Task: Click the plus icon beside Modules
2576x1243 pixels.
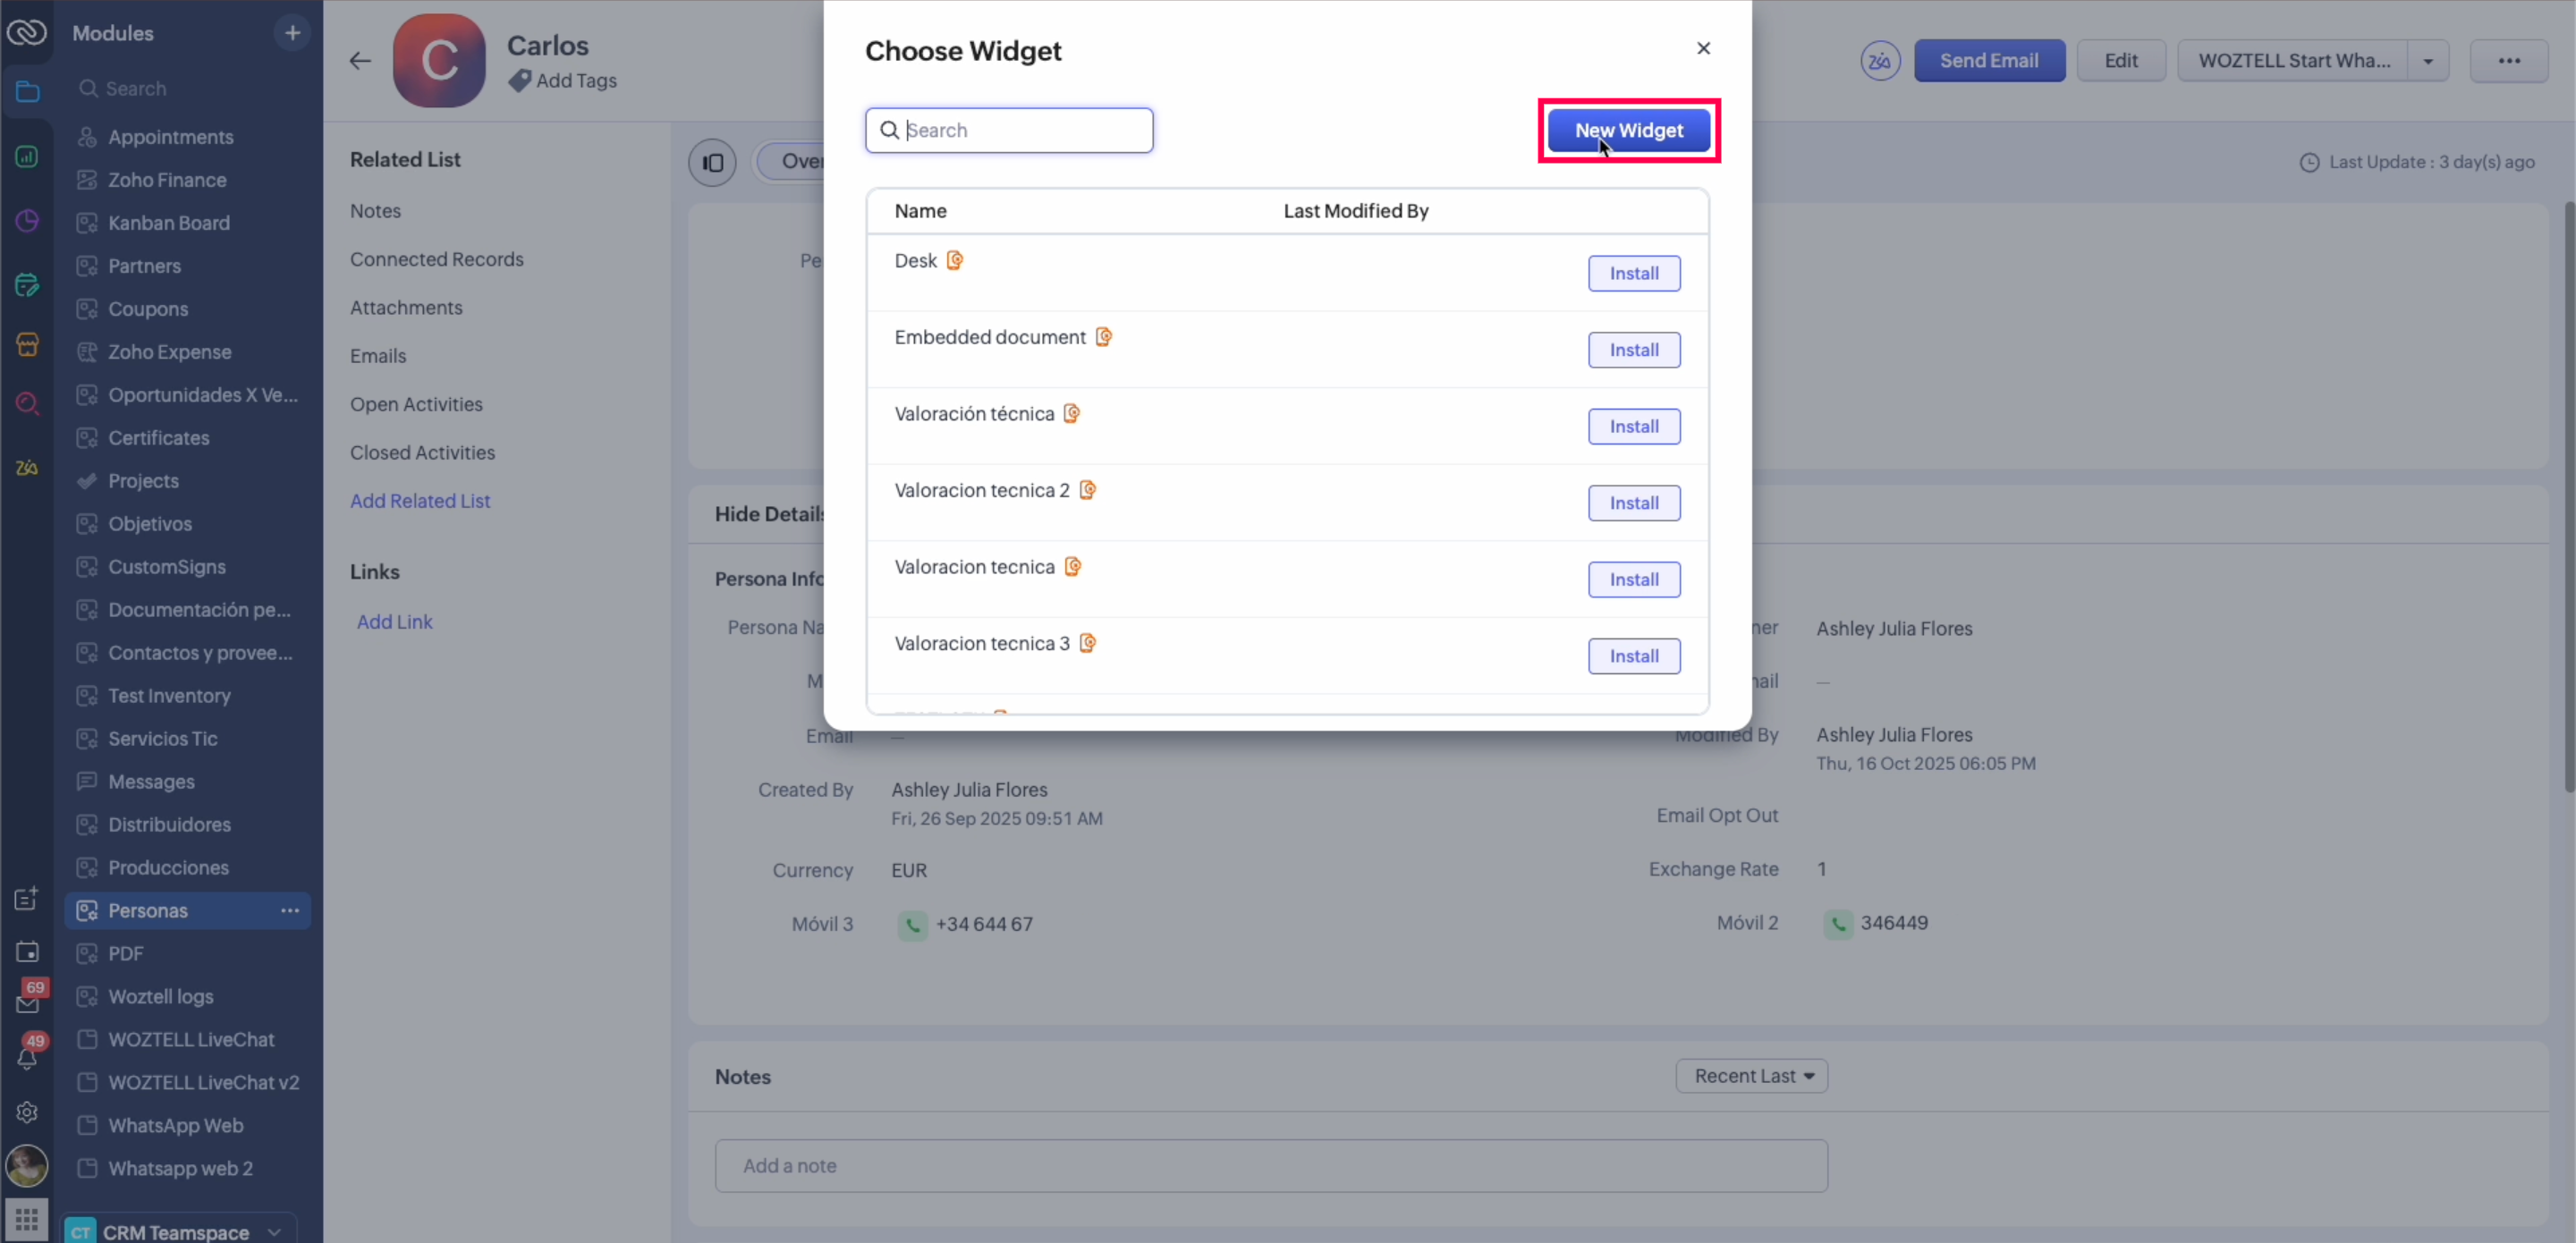Action: [292, 33]
